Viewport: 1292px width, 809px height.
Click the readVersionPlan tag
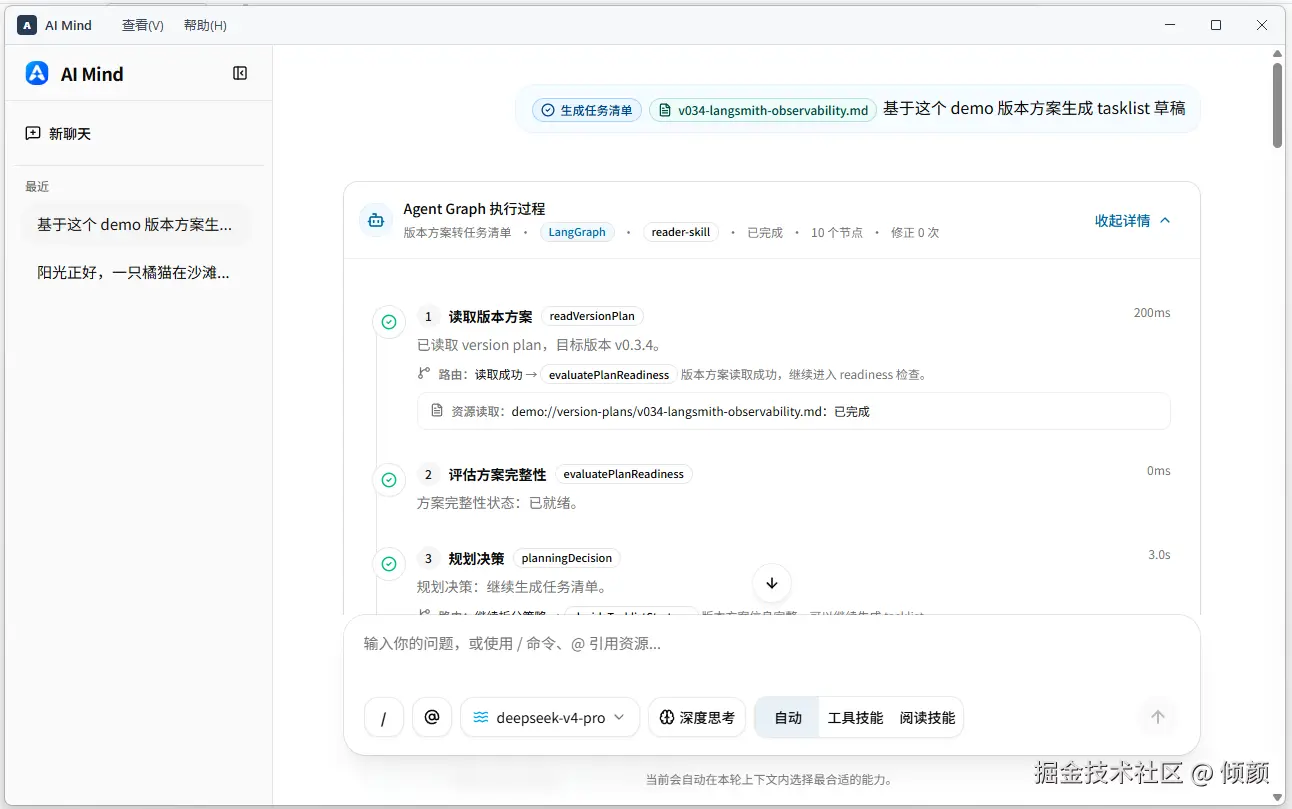click(x=592, y=316)
